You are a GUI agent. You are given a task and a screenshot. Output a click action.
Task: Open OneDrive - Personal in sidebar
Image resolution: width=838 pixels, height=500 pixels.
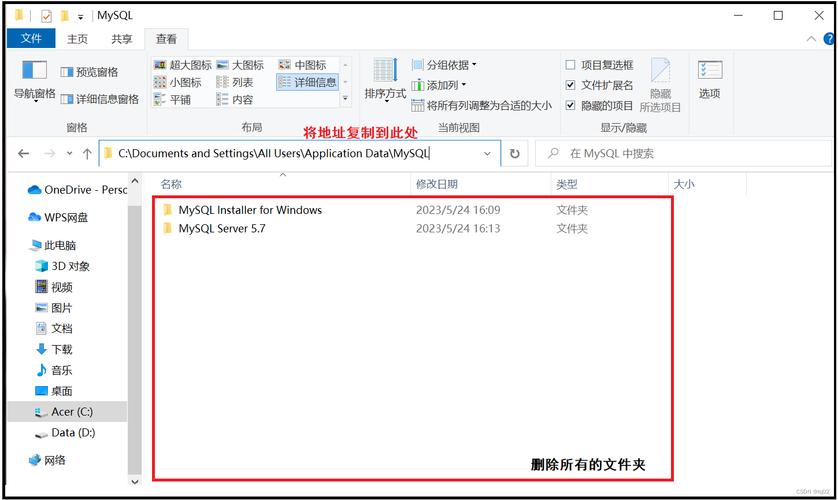[x=77, y=190]
